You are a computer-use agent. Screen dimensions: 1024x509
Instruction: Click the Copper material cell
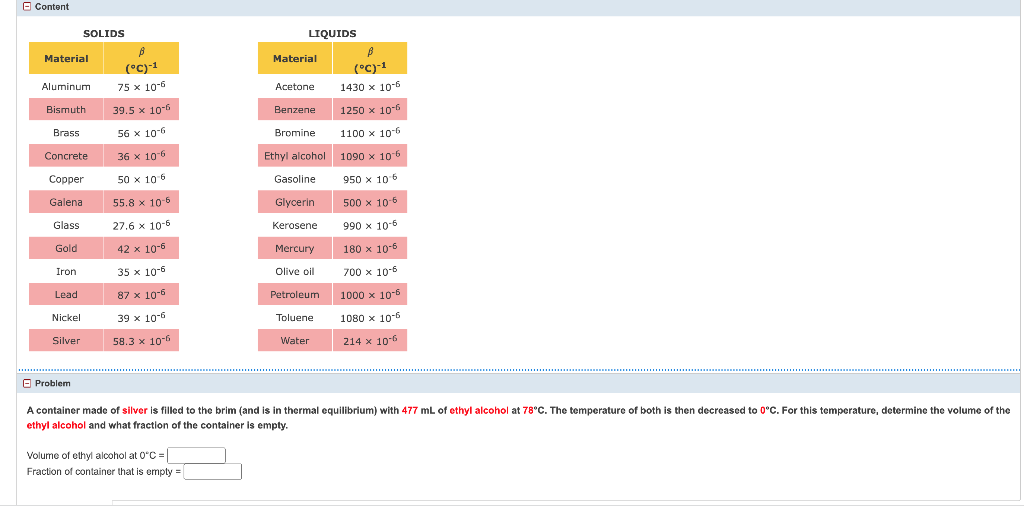tap(66, 179)
